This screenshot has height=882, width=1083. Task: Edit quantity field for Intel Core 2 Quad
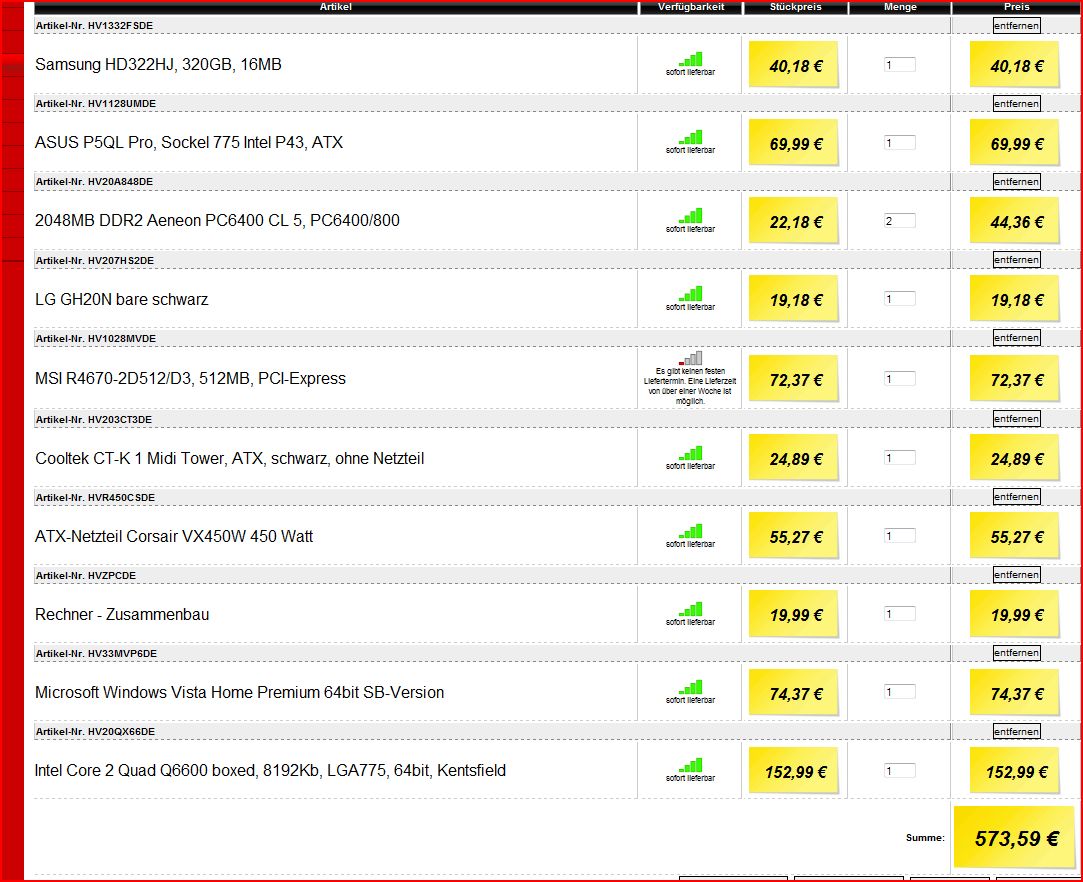[x=900, y=771]
